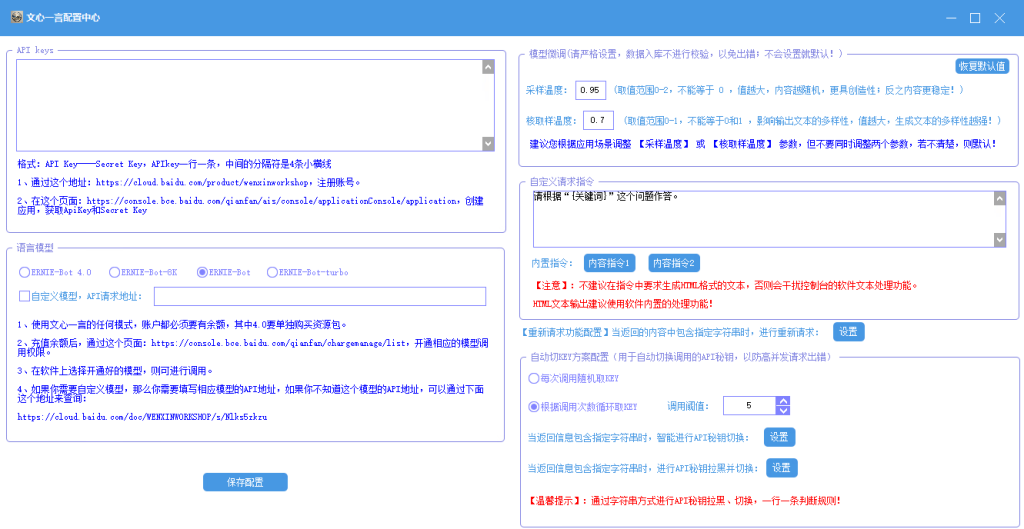Click API keys box scroll up arrow
Image resolution: width=1024 pixels, height=529 pixels.
[488, 67]
